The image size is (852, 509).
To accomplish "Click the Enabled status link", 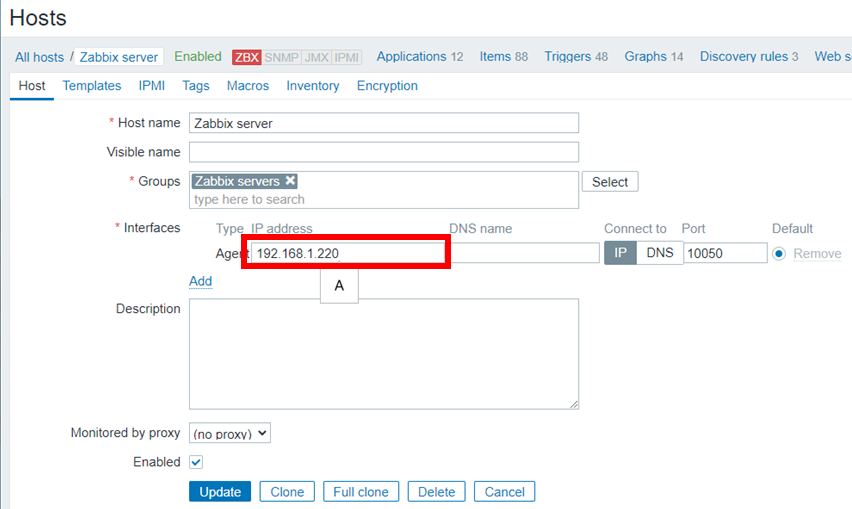I will click(198, 56).
